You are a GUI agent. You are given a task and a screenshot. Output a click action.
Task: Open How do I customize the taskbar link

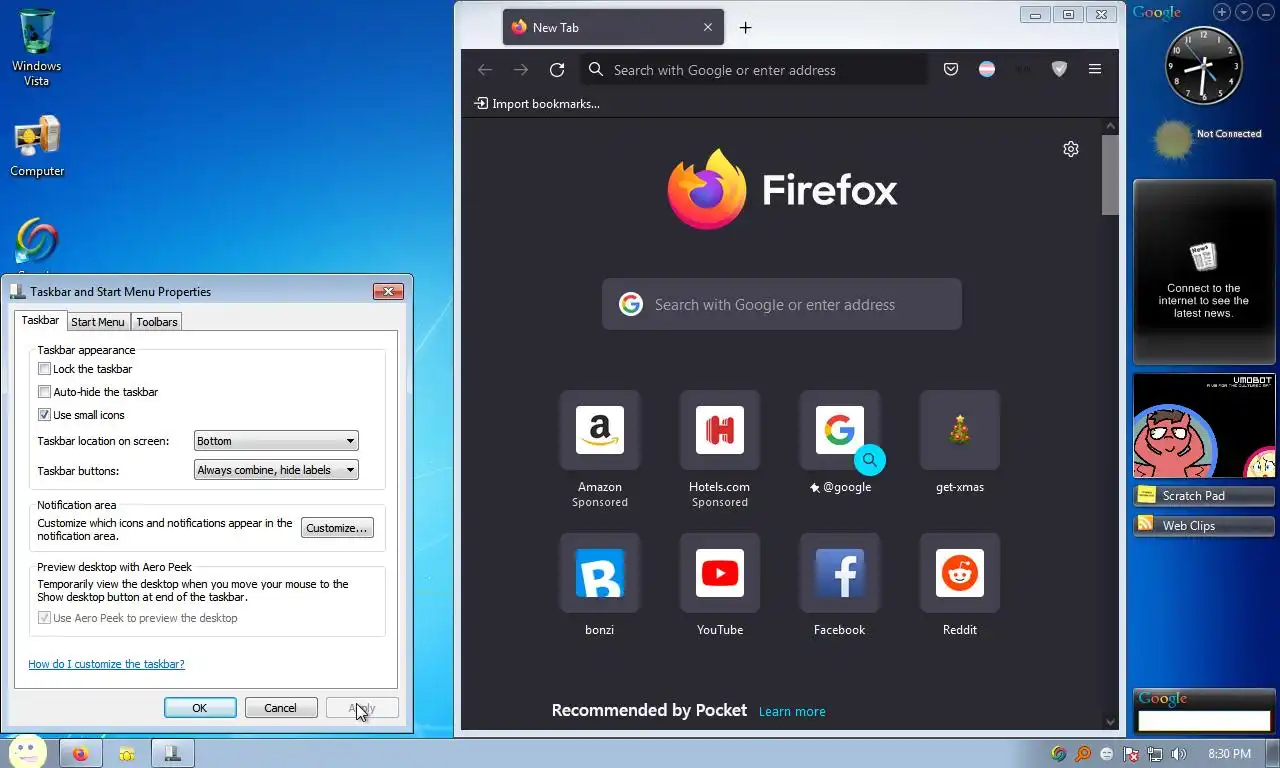click(106, 664)
